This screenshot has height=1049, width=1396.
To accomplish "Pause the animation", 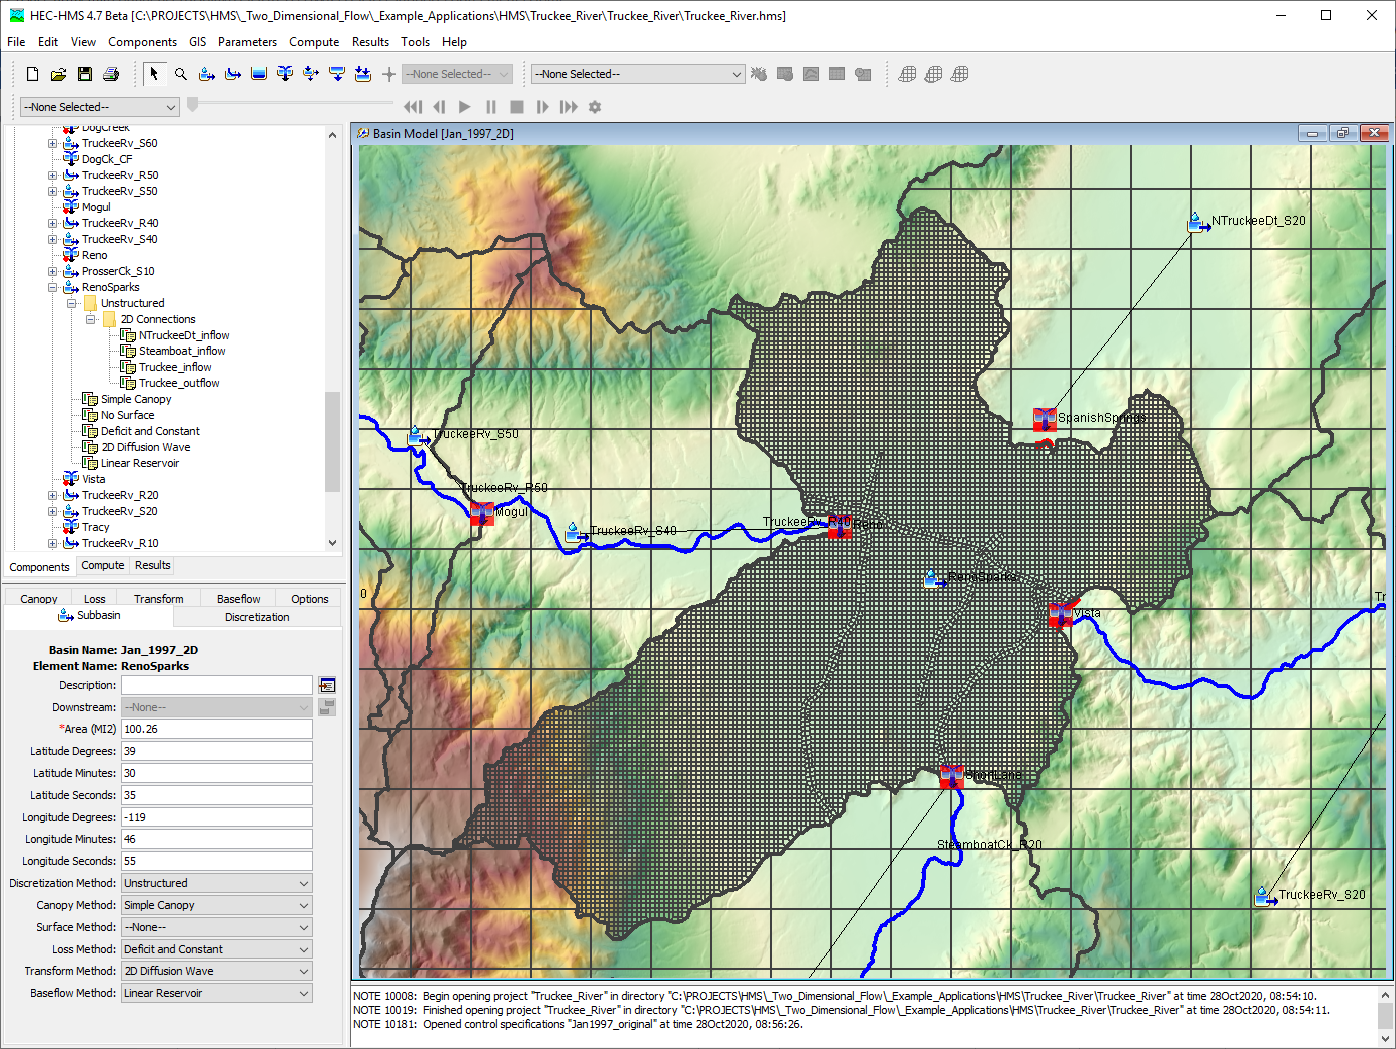I will (x=491, y=107).
